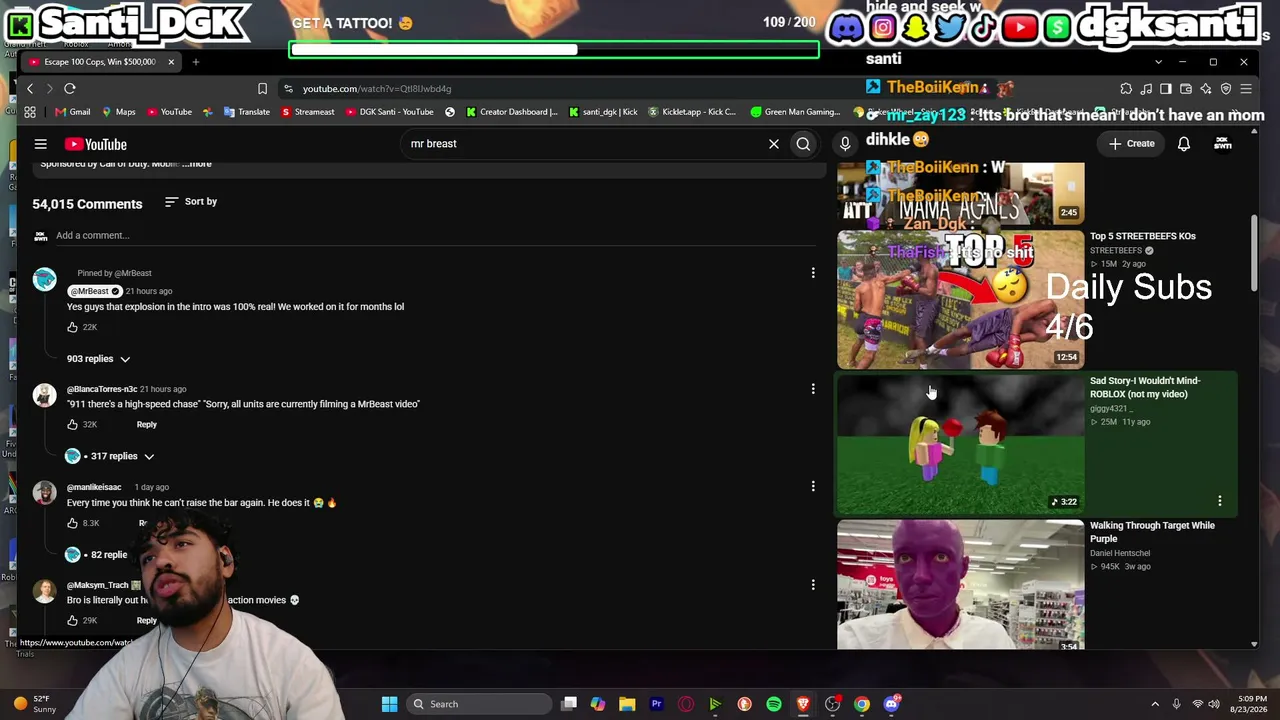The height and width of the screenshot is (720, 1280).
Task: Submit search with the magnifier icon
Action: [x=803, y=144]
